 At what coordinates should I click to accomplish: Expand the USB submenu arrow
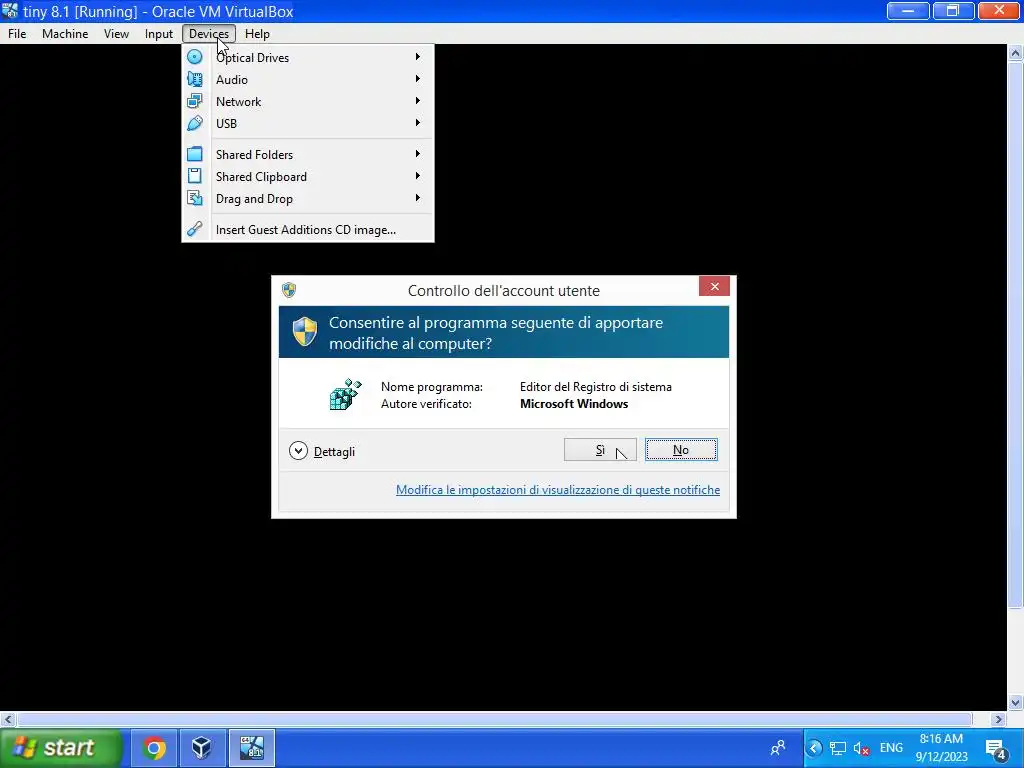click(418, 123)
